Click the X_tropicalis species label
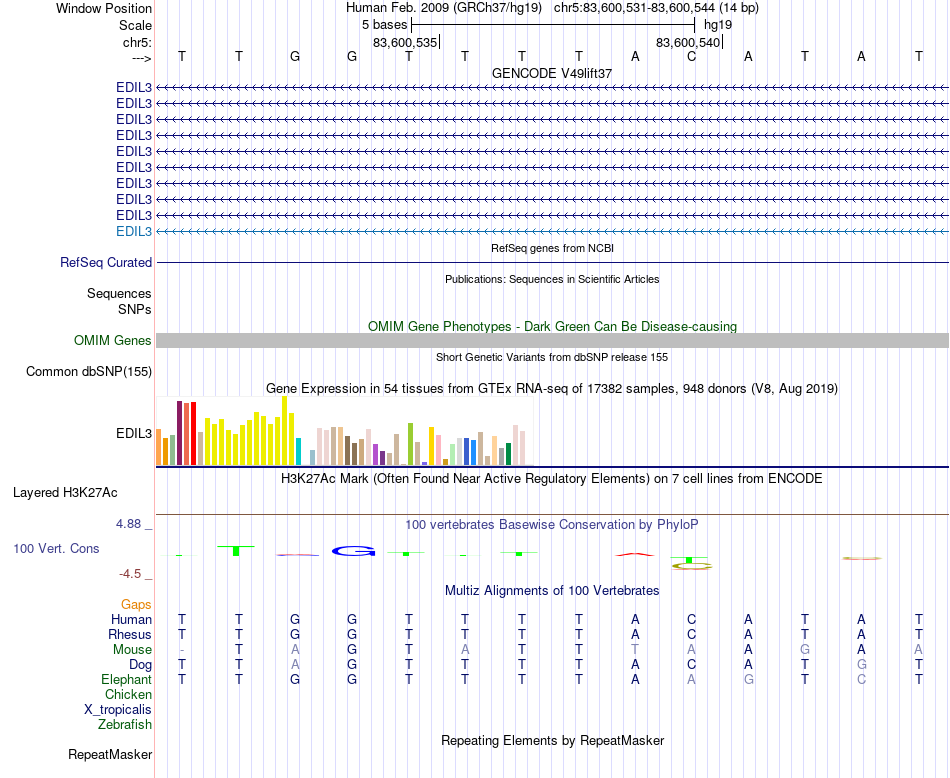 click(x=118, y=710)
